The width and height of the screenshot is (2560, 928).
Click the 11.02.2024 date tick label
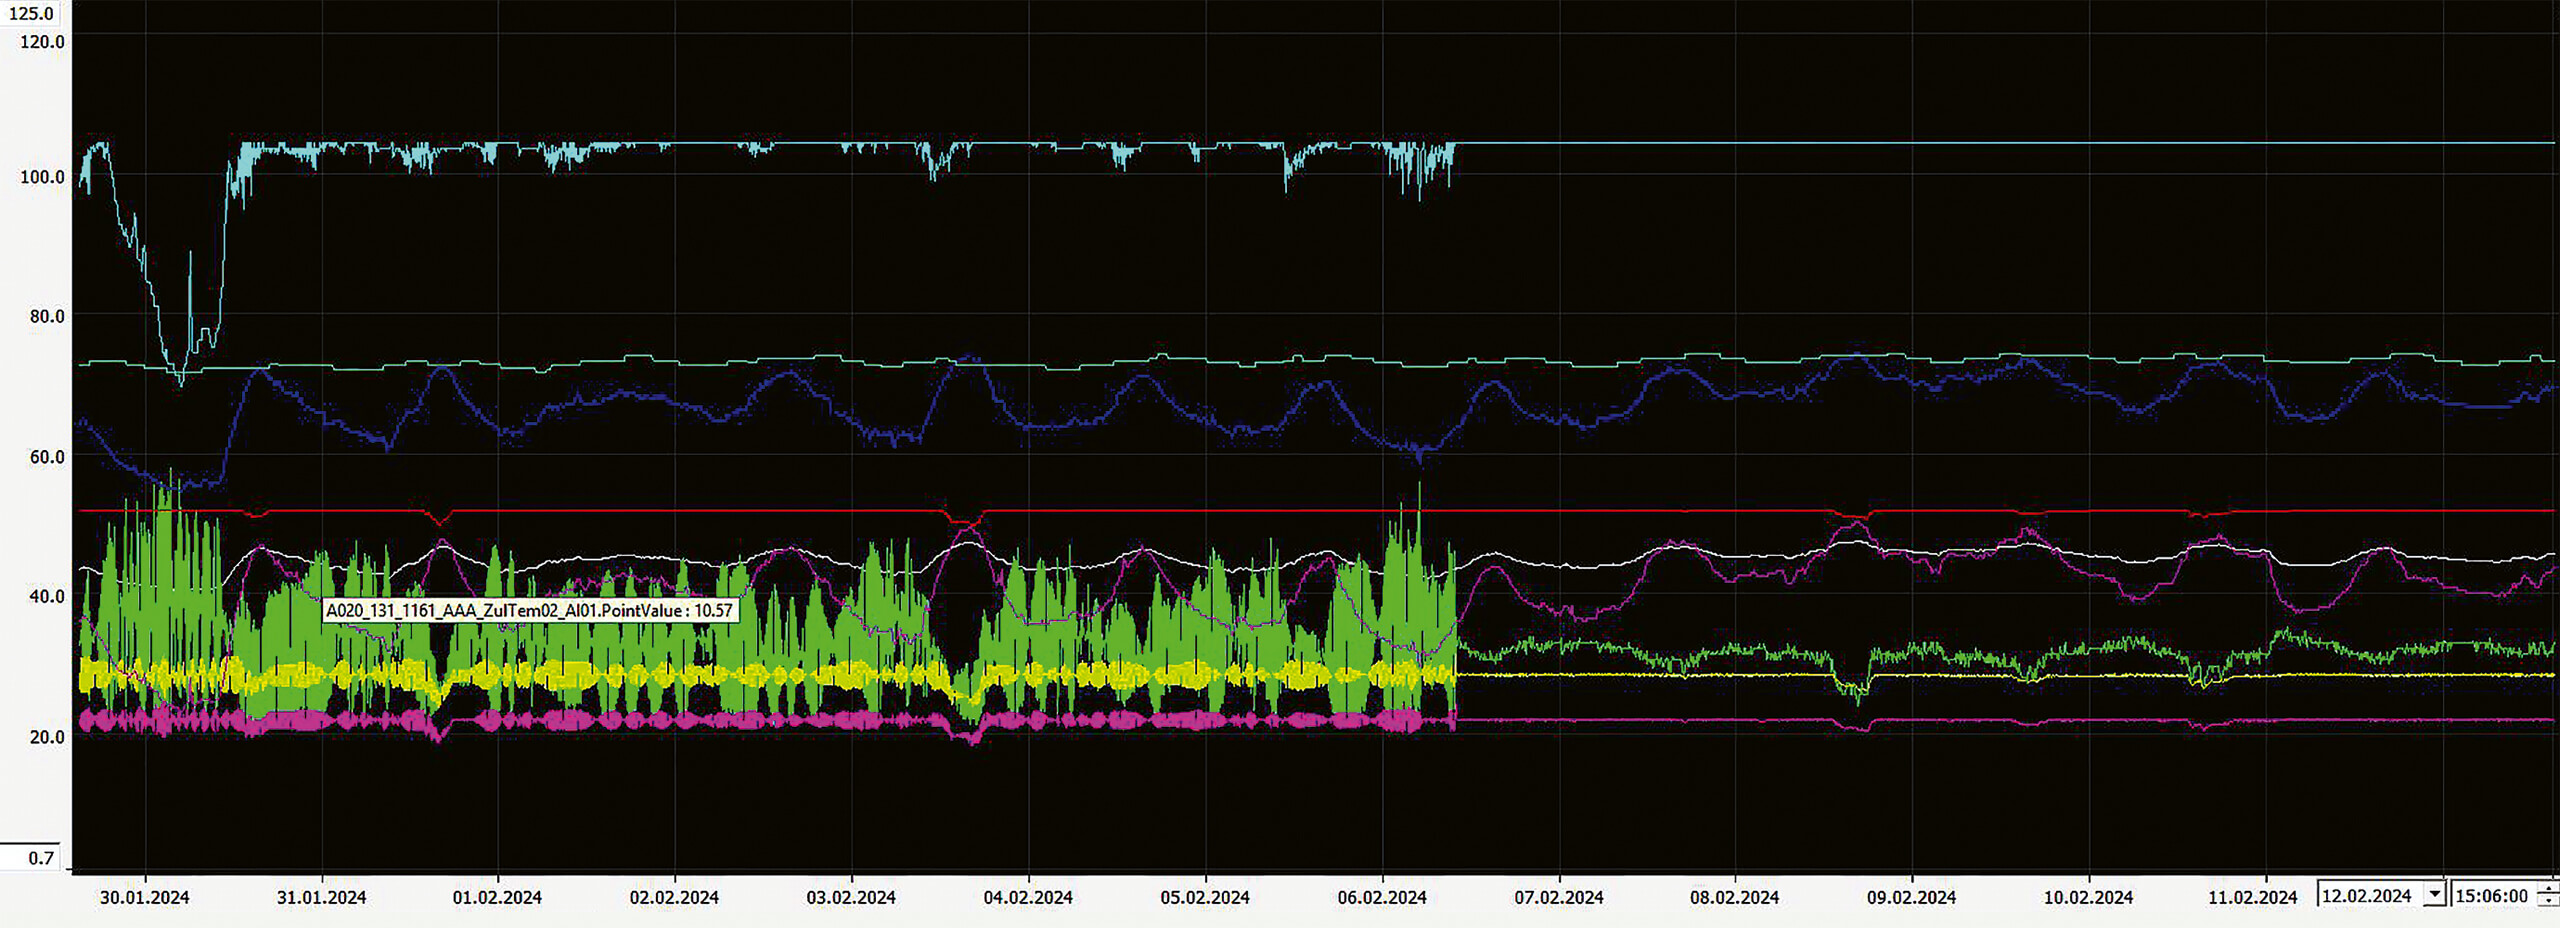tap(2252, 897)
